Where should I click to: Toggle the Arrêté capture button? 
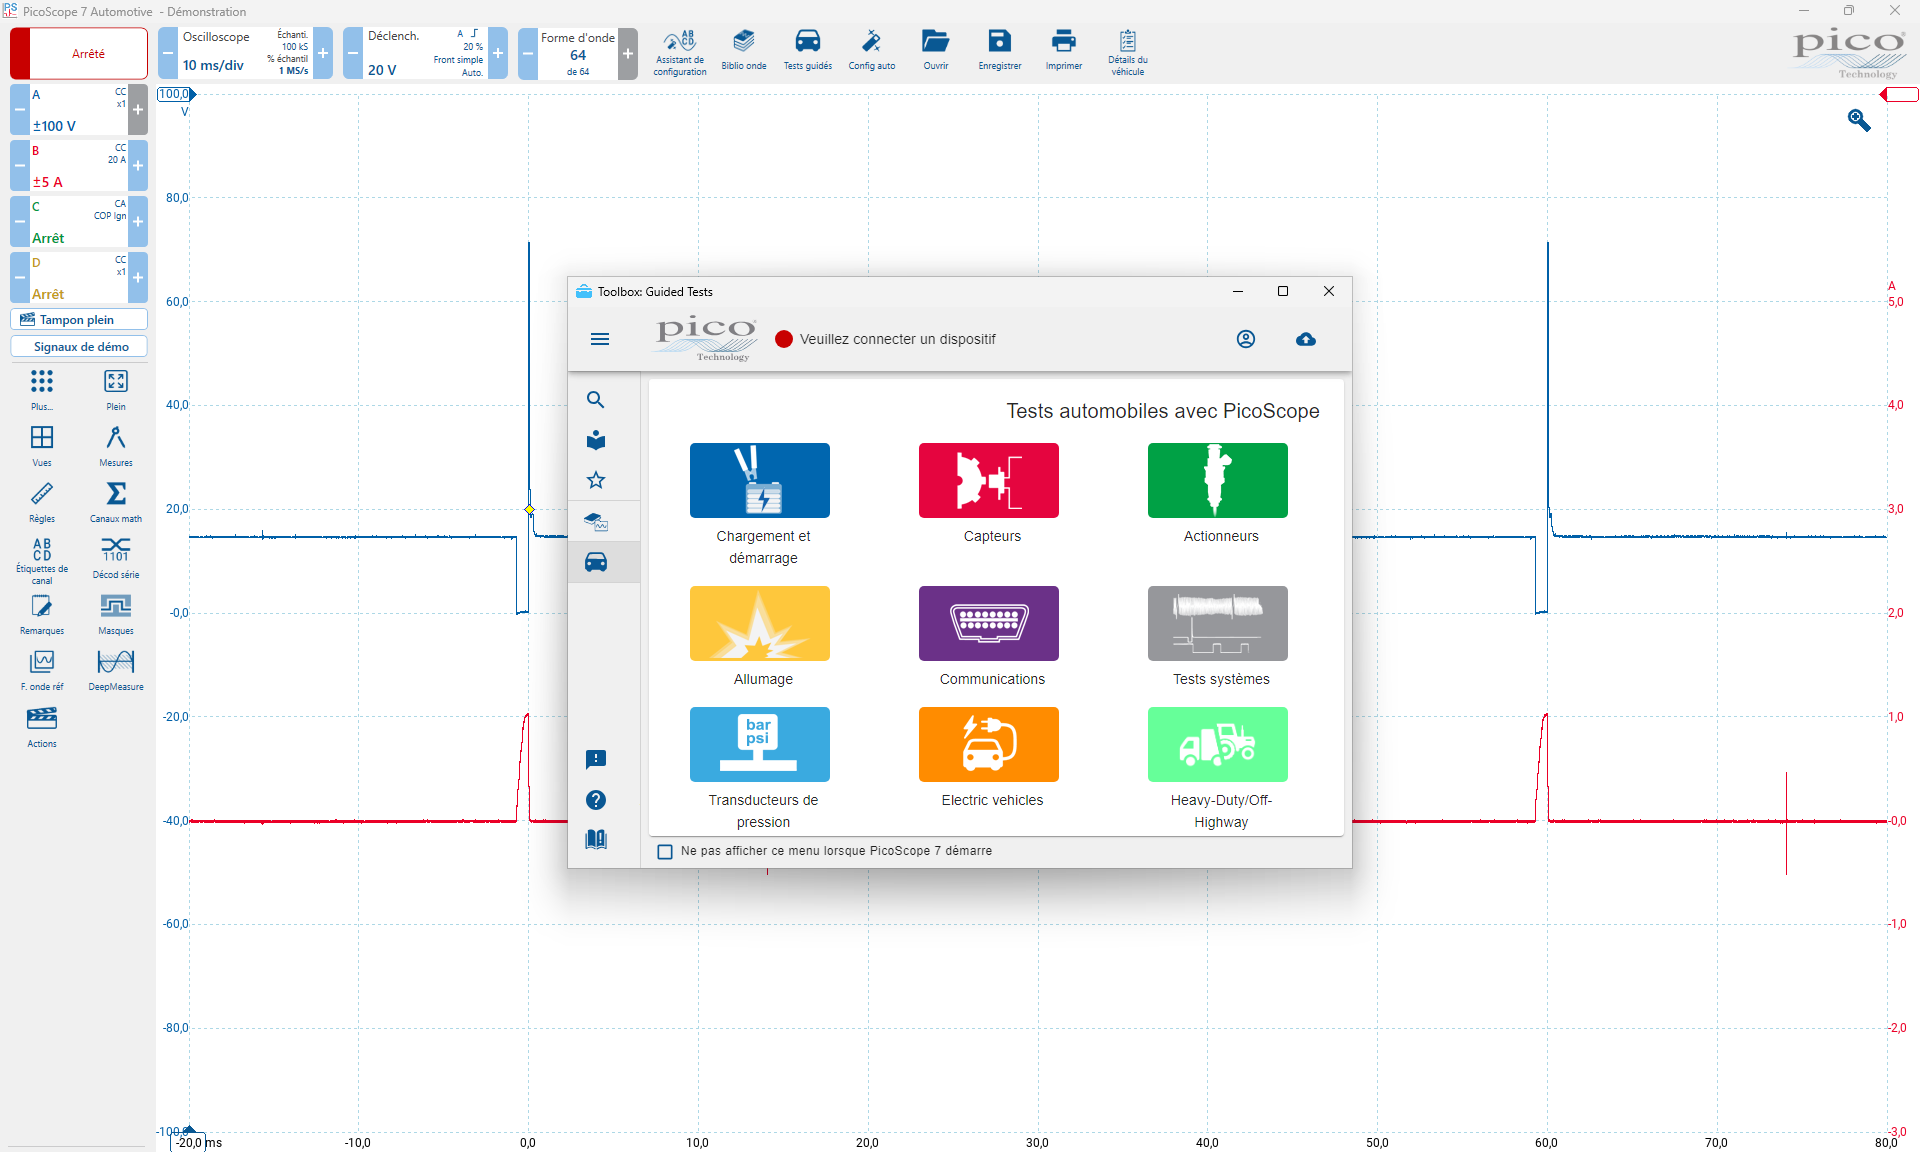pyautogui.click(x=79, y=53)
